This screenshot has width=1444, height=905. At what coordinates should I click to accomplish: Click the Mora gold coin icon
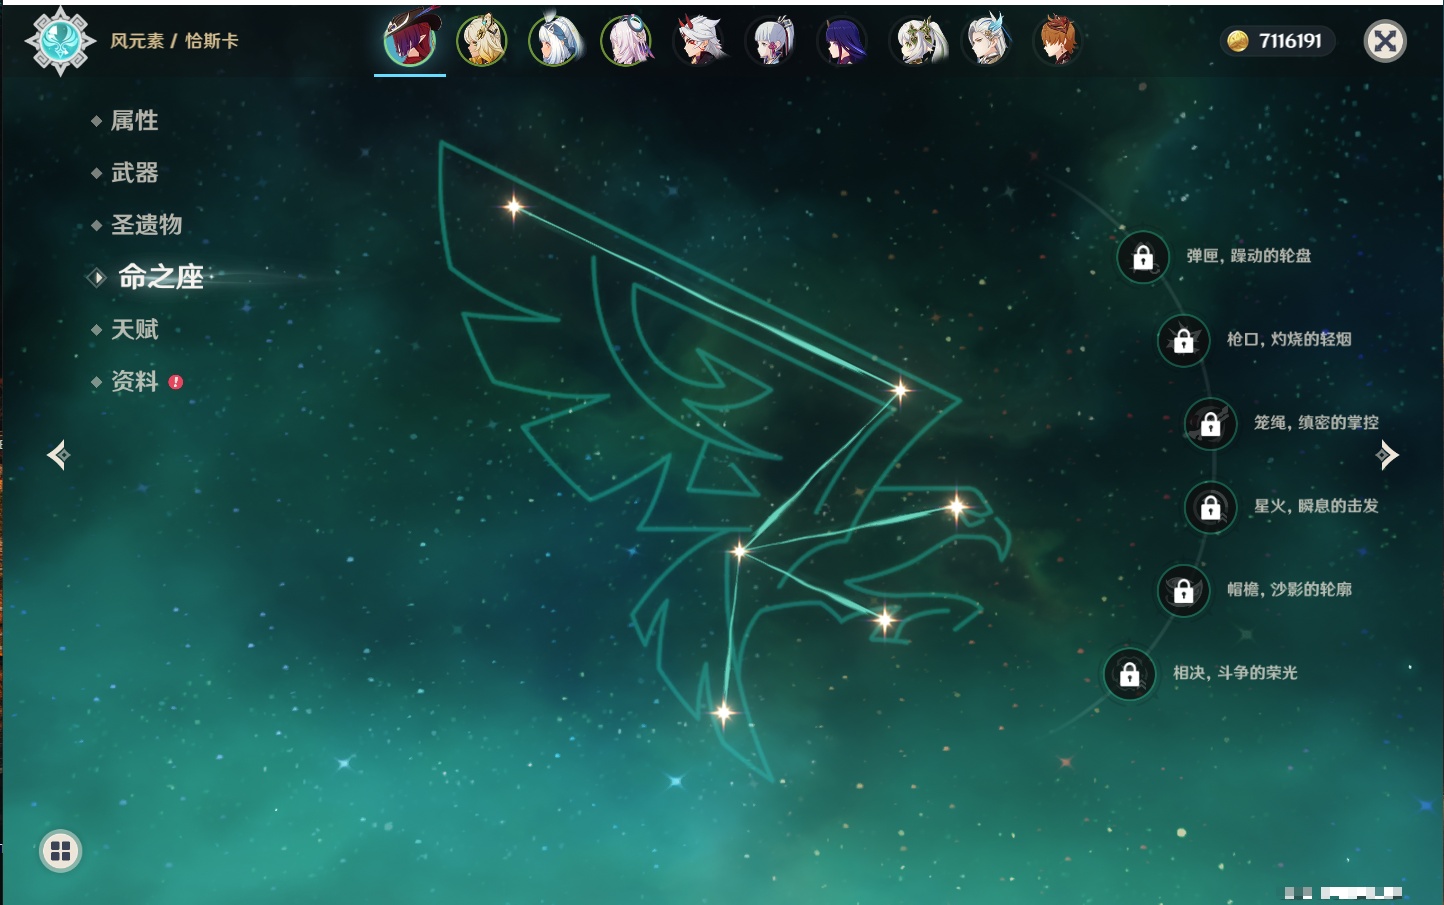1238,41
